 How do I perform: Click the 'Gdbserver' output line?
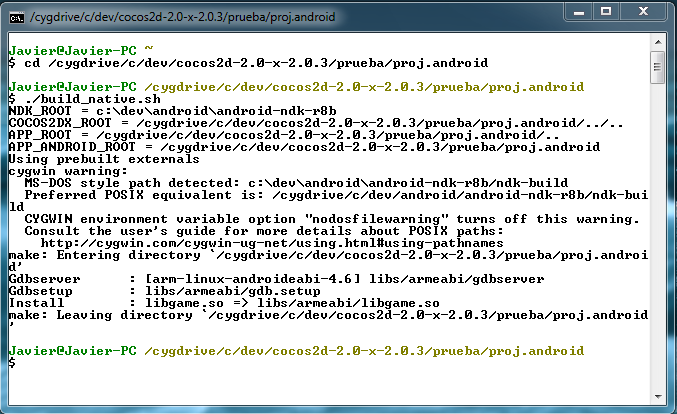[276, 279]
